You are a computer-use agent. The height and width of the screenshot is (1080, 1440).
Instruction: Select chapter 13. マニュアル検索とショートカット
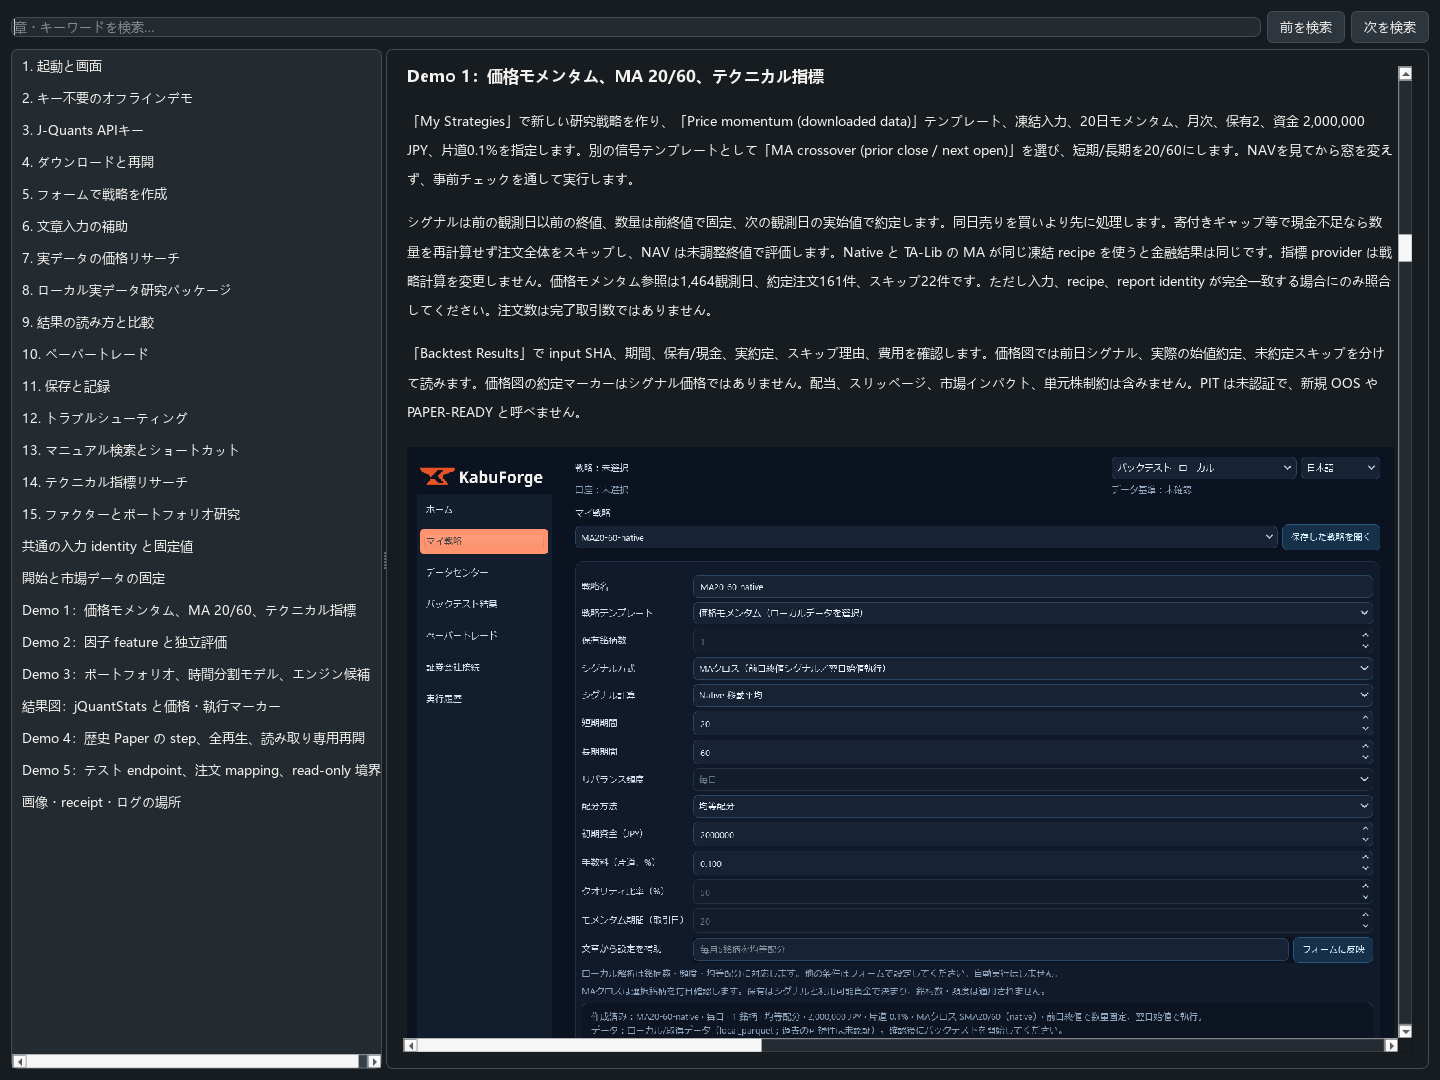(197, 450)
